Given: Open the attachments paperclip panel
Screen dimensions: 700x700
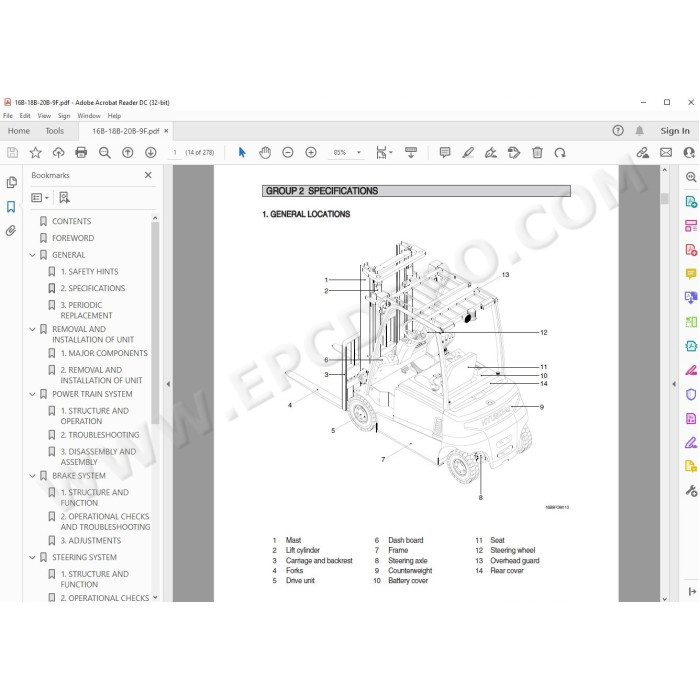Looking at the screenshot, I should click(11, 230).
